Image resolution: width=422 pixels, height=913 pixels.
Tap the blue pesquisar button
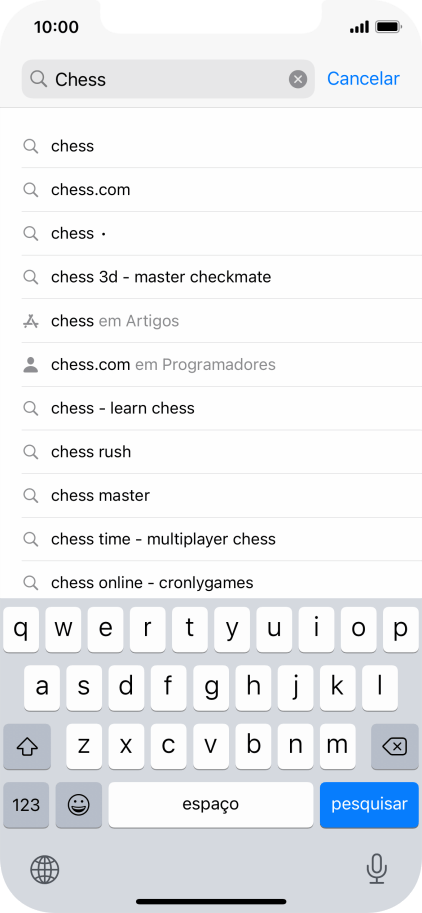pos(369,805)
